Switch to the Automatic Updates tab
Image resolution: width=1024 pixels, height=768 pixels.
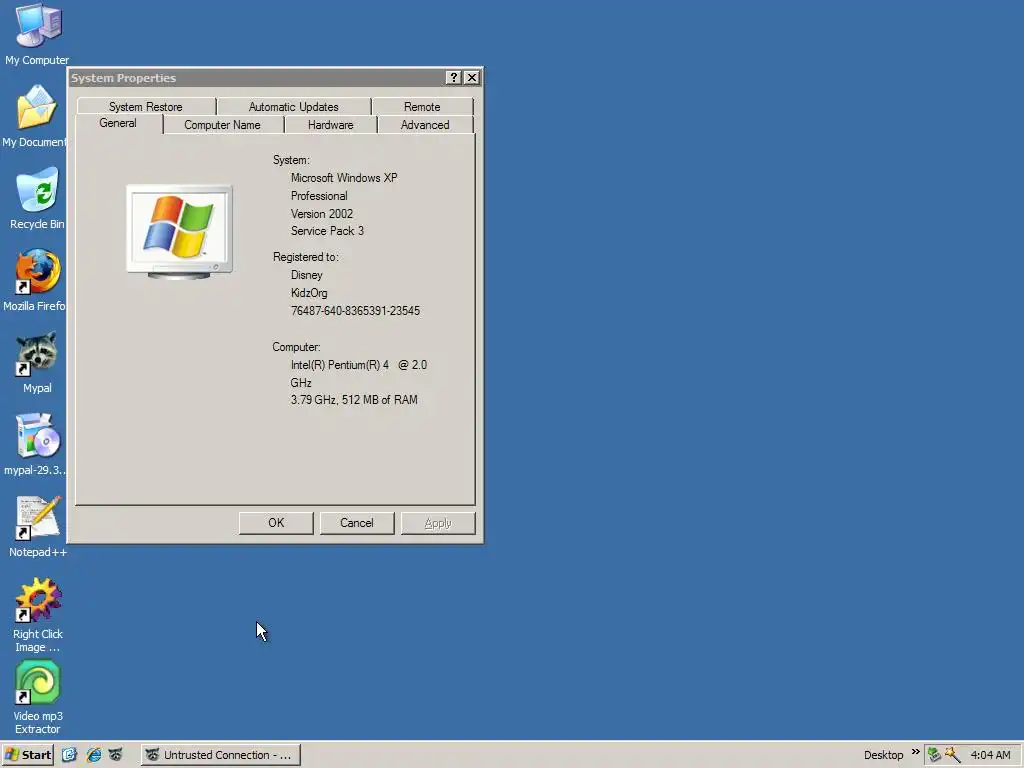293,106
